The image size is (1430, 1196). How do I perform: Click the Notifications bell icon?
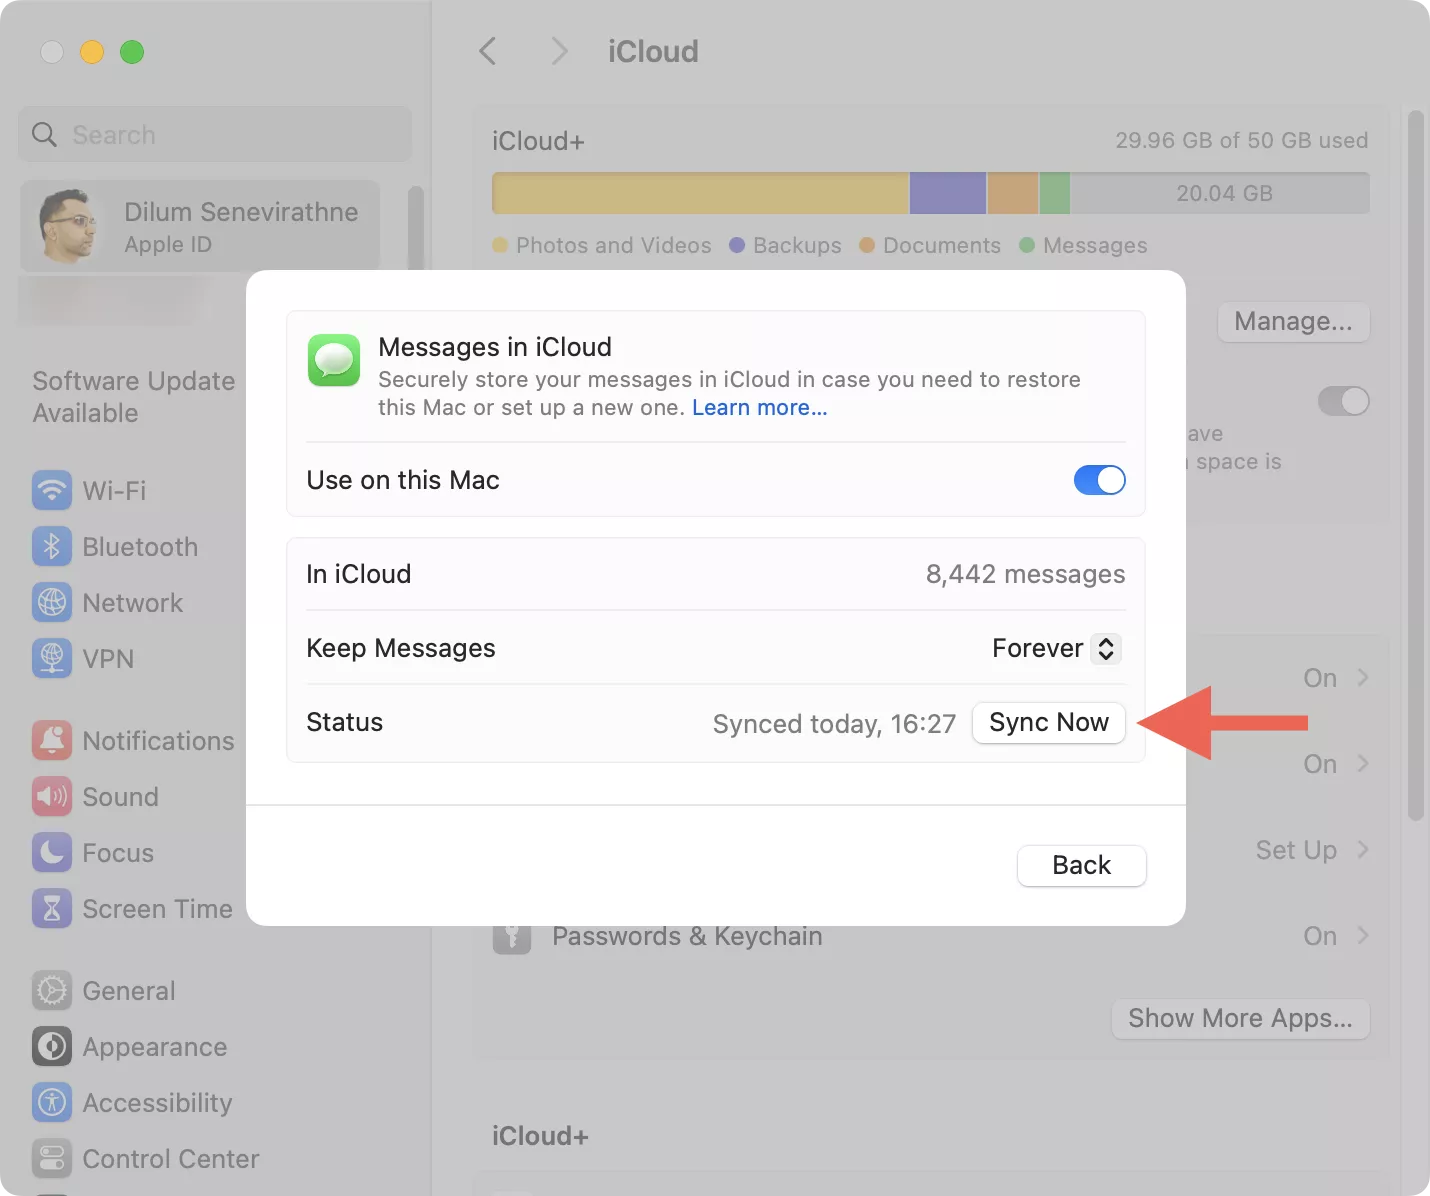coord(52,741)
